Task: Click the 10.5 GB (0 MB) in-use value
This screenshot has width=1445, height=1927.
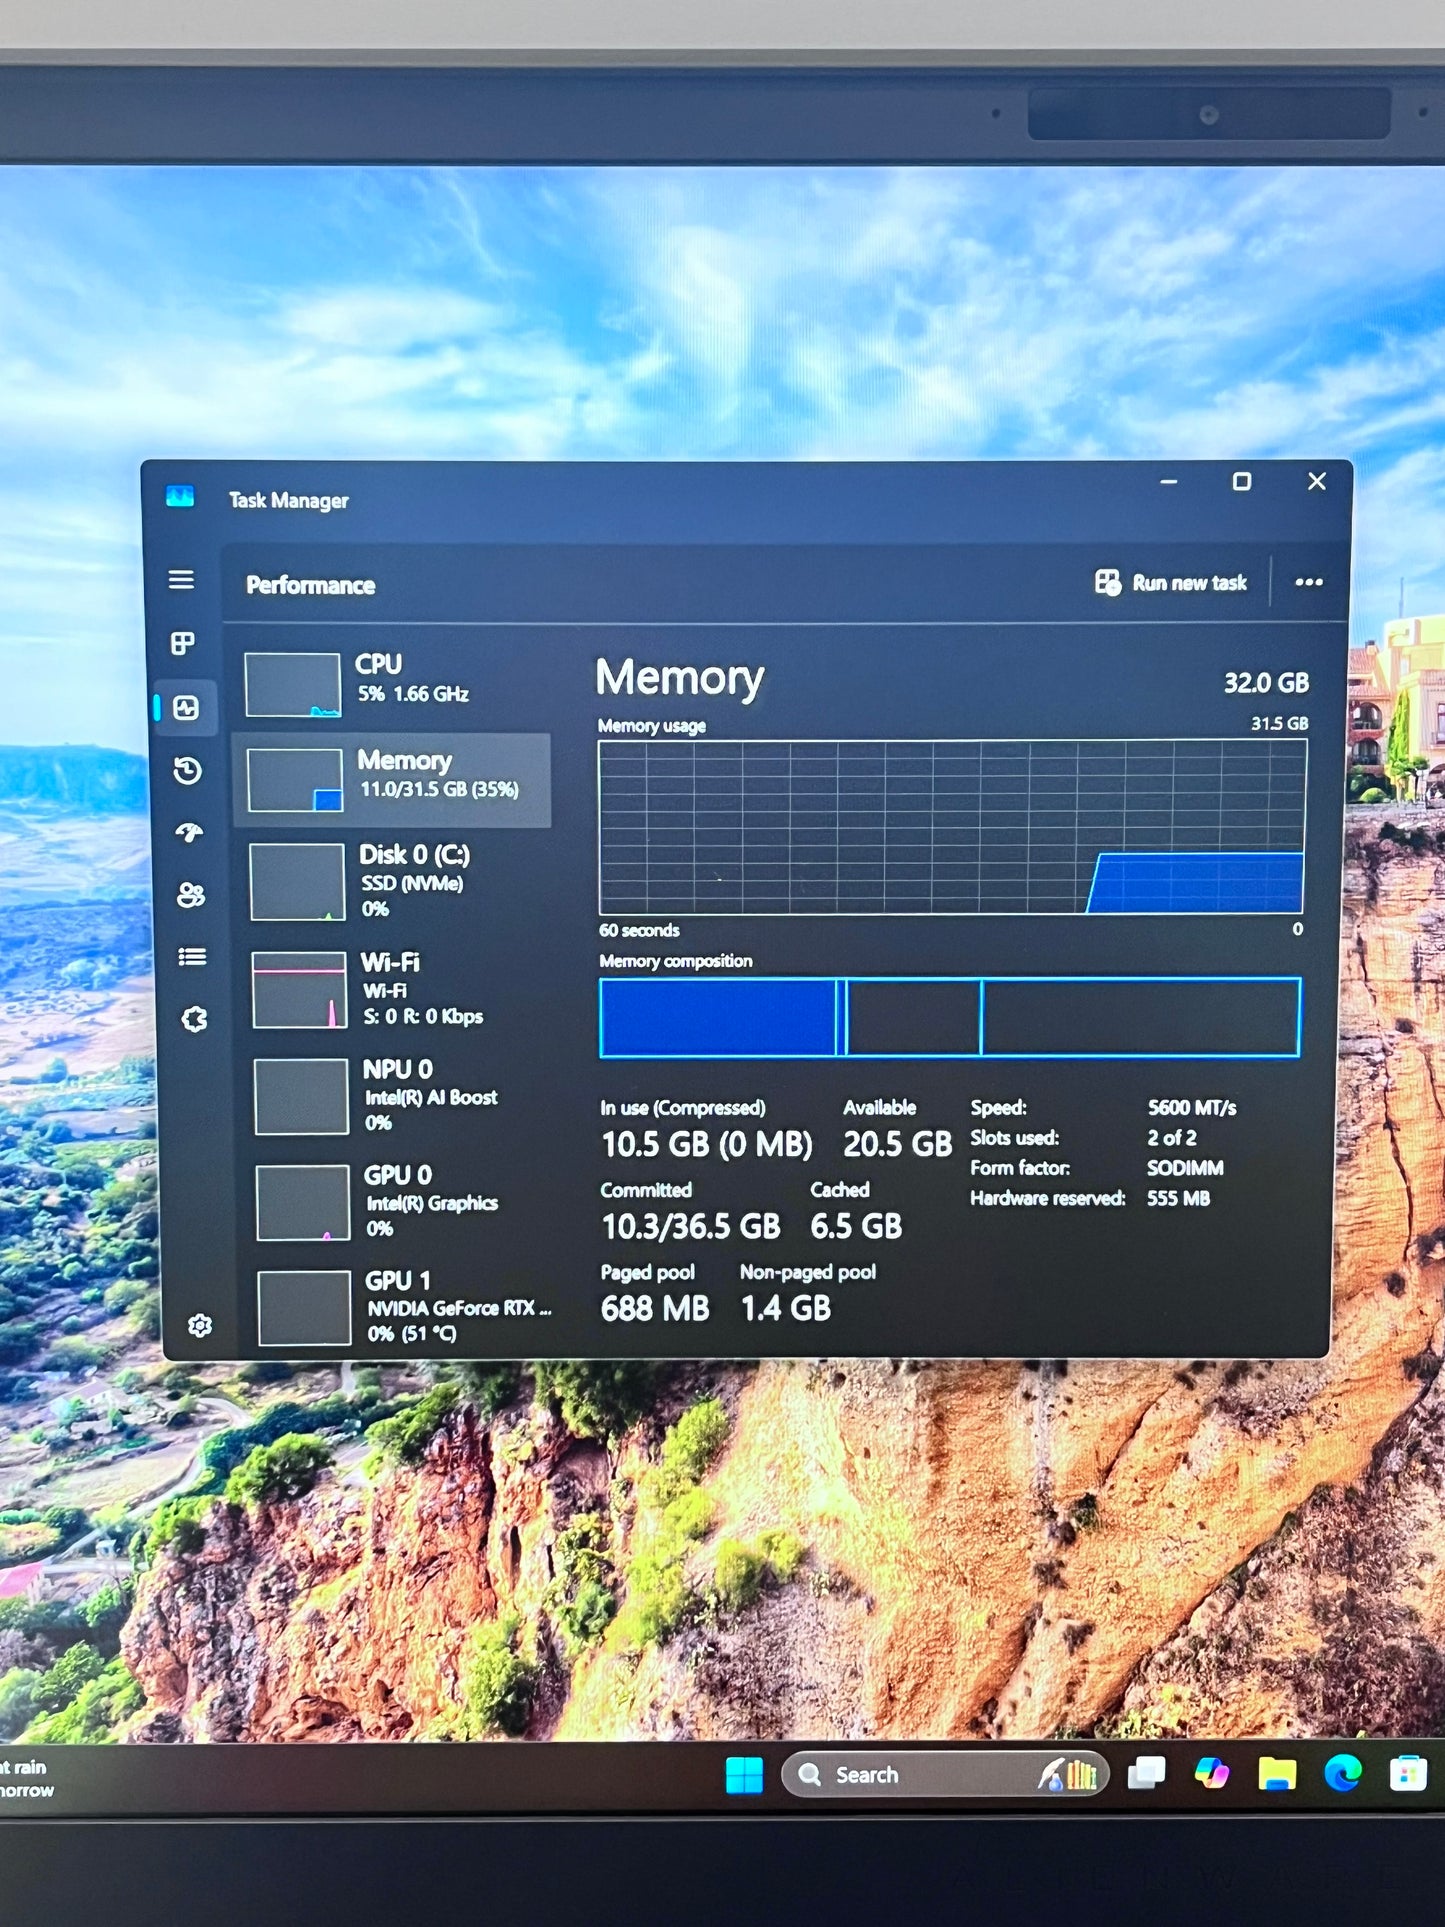Action: point(707,1144)
